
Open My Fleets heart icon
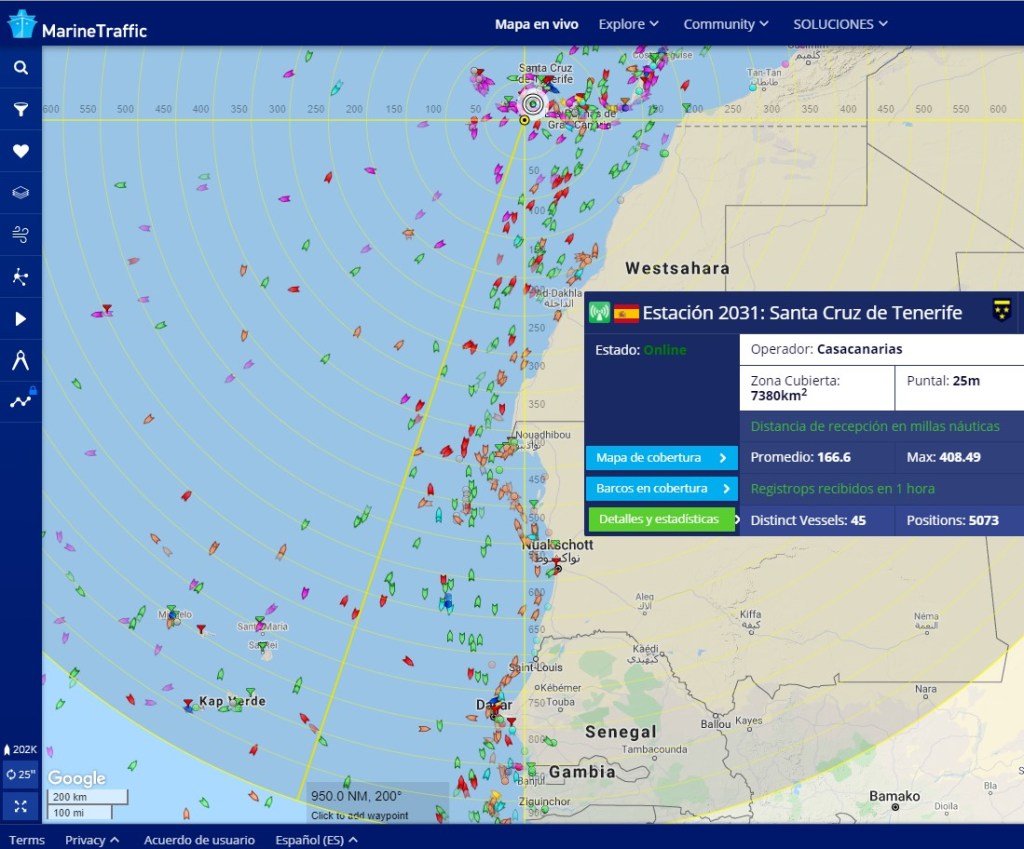click(21, 152)
